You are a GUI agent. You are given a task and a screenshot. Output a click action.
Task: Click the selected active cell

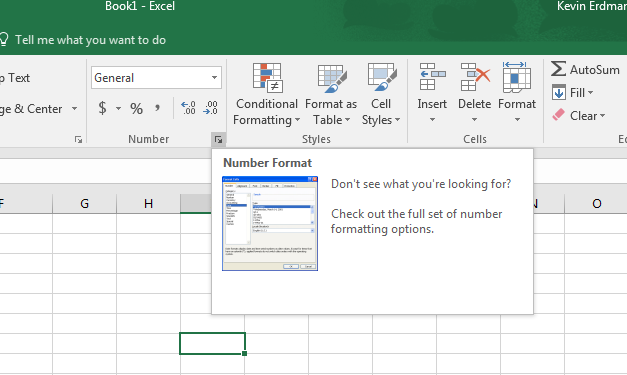click(x=212, y=343)
